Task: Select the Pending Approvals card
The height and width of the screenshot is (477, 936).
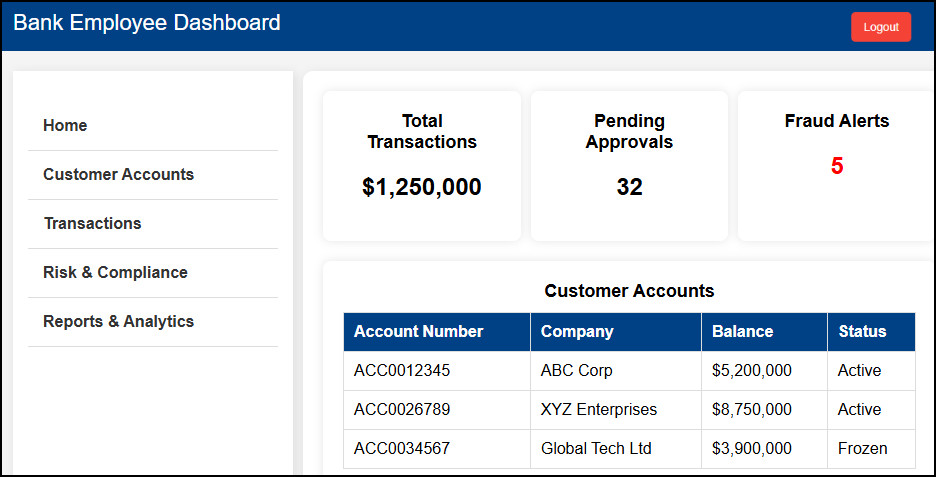Action: tap(629, 165)
